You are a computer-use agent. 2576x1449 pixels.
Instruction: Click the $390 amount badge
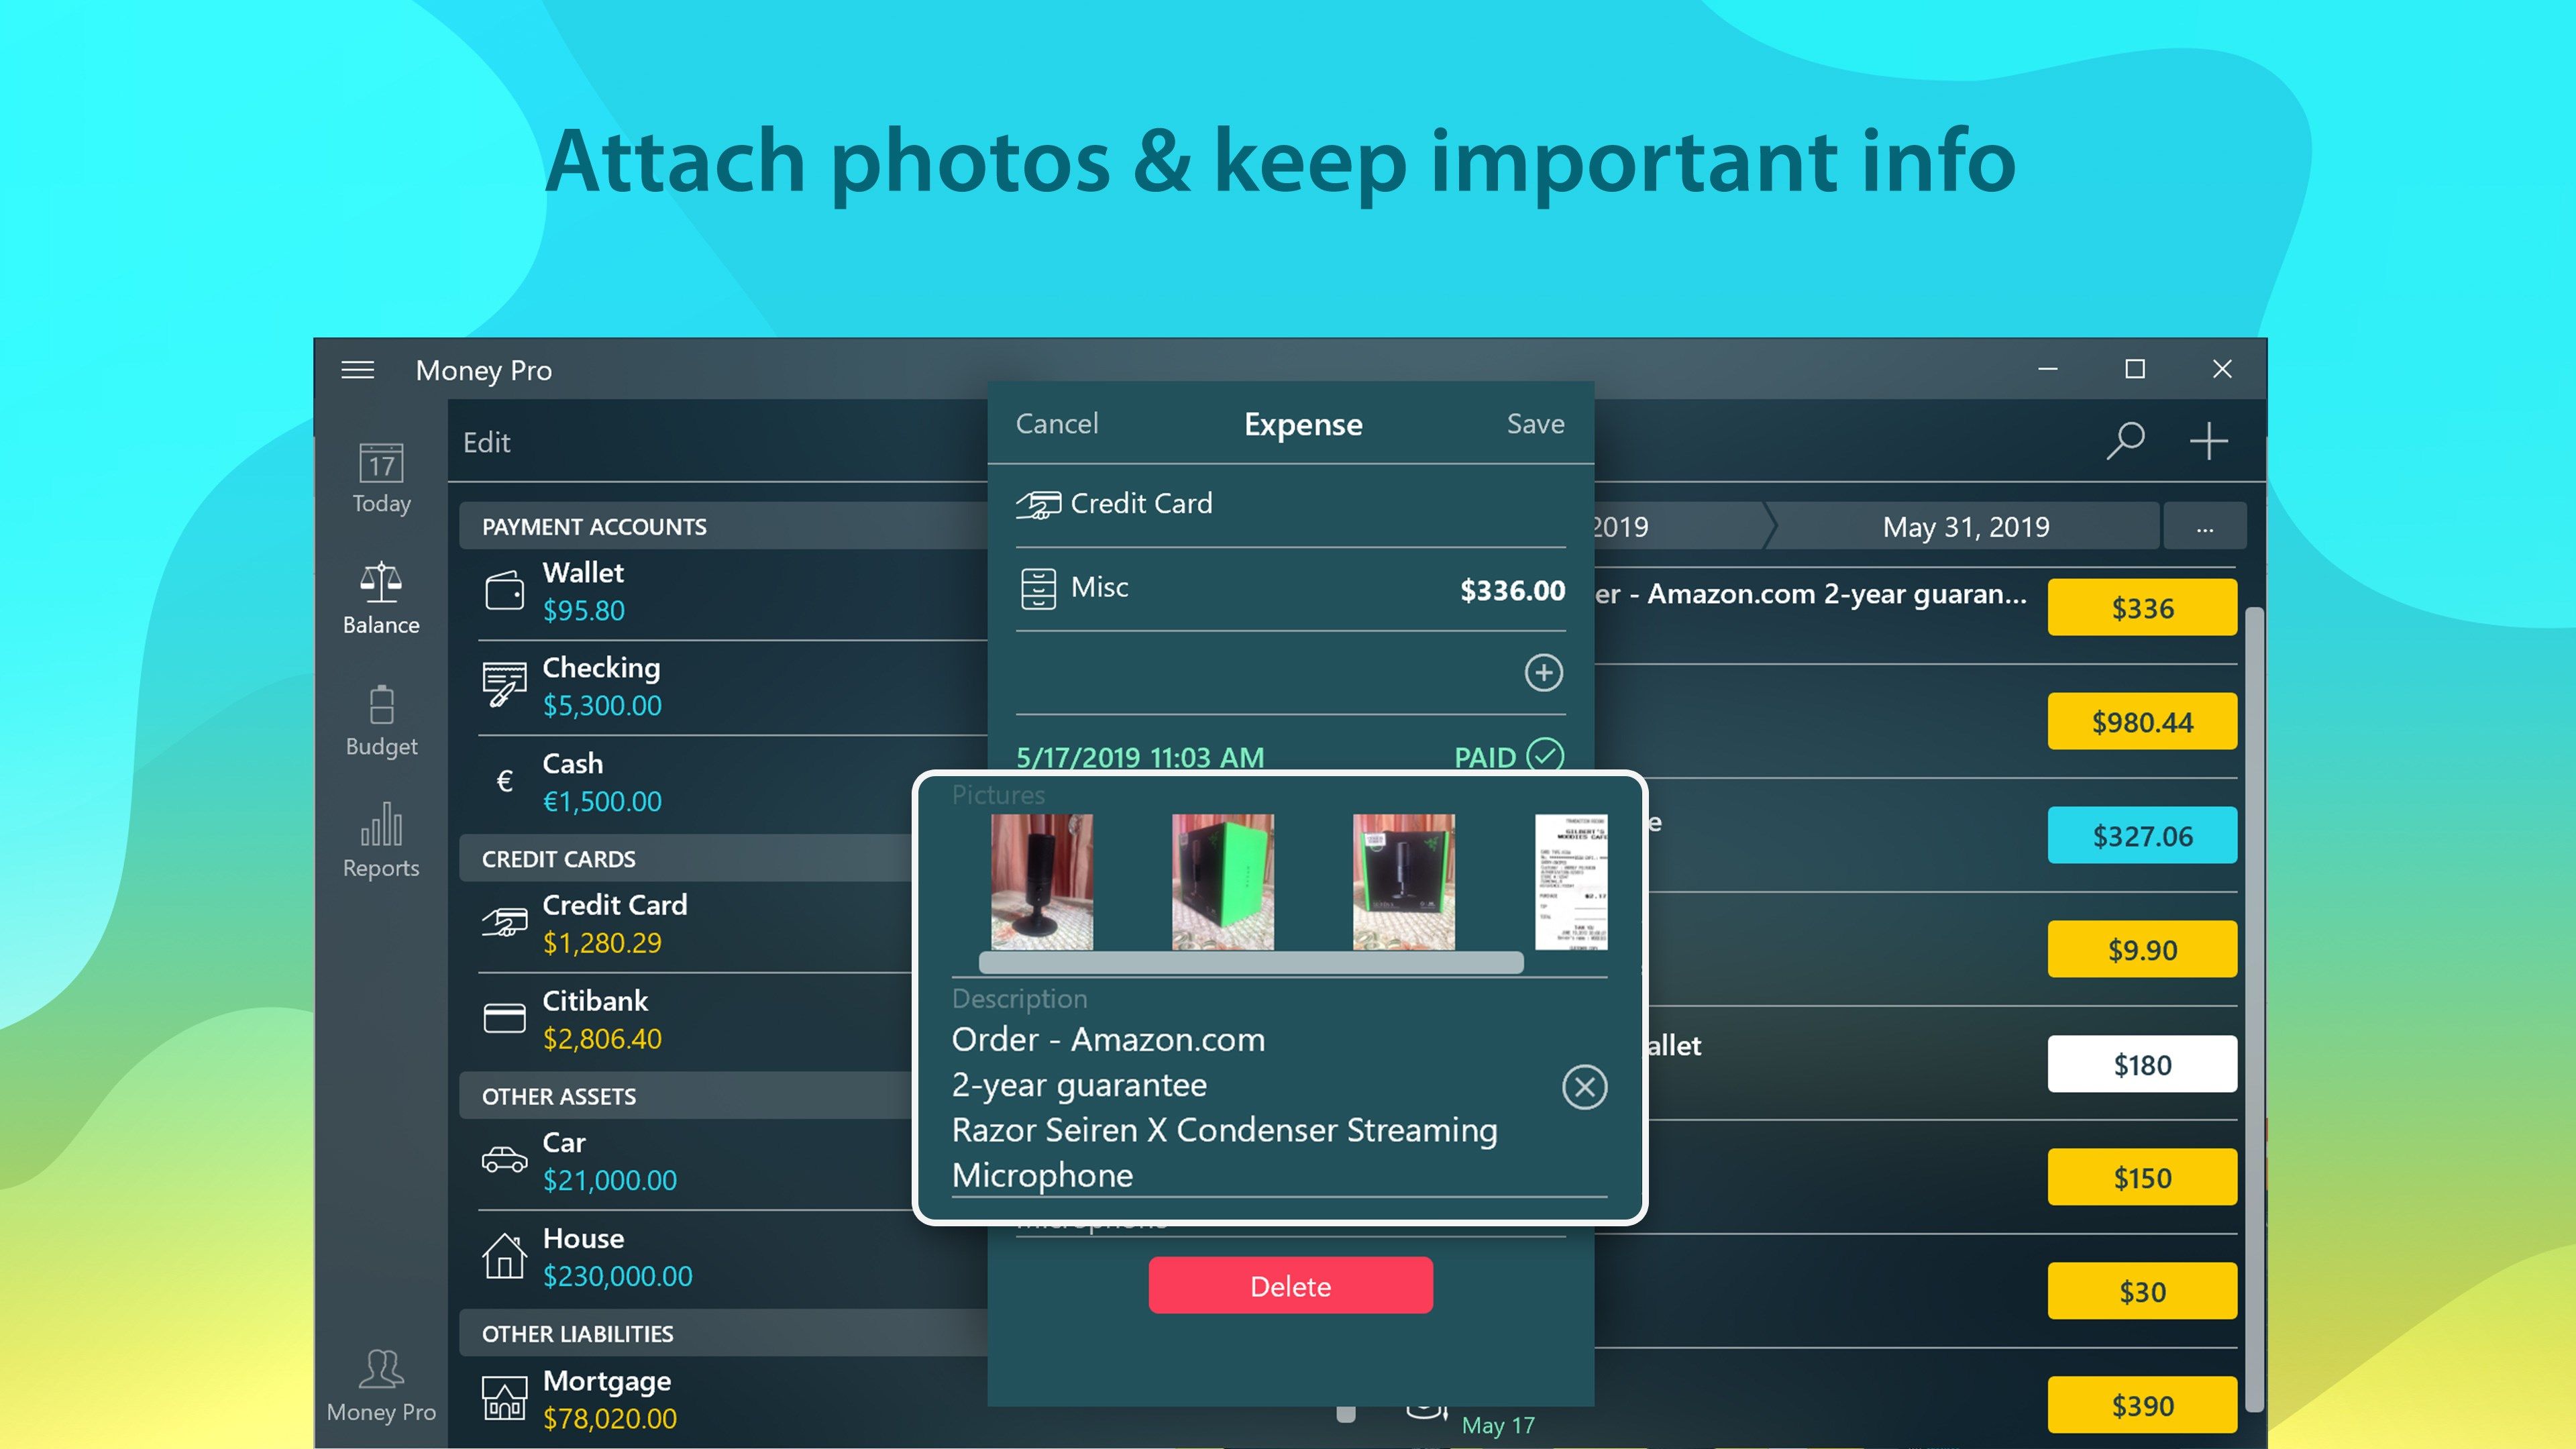(2141, 1405)
